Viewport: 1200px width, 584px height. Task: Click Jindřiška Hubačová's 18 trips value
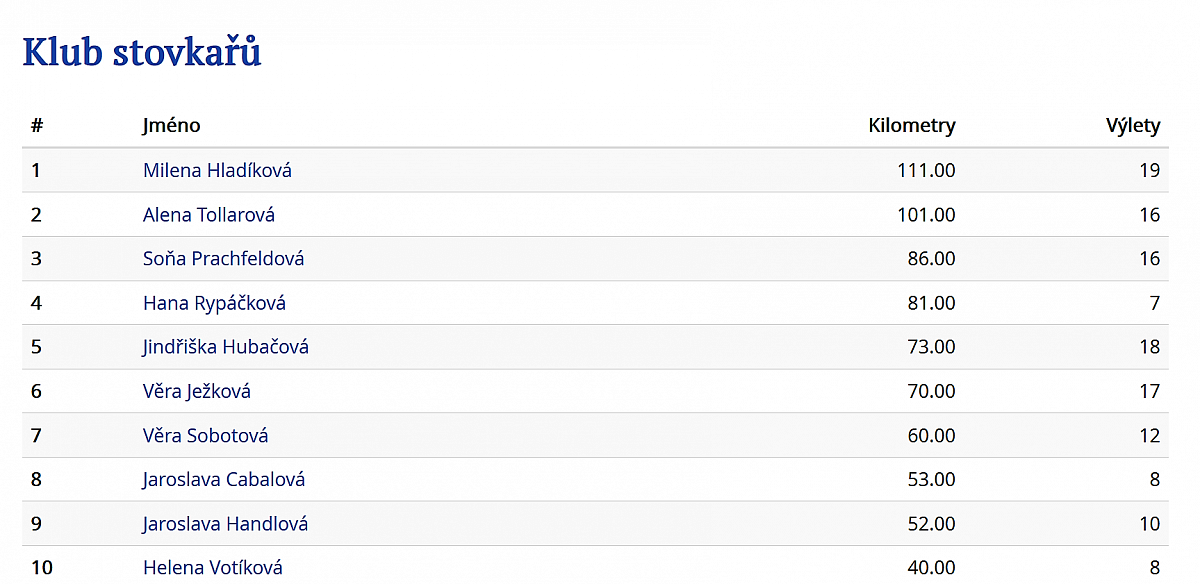point(1149,347)
